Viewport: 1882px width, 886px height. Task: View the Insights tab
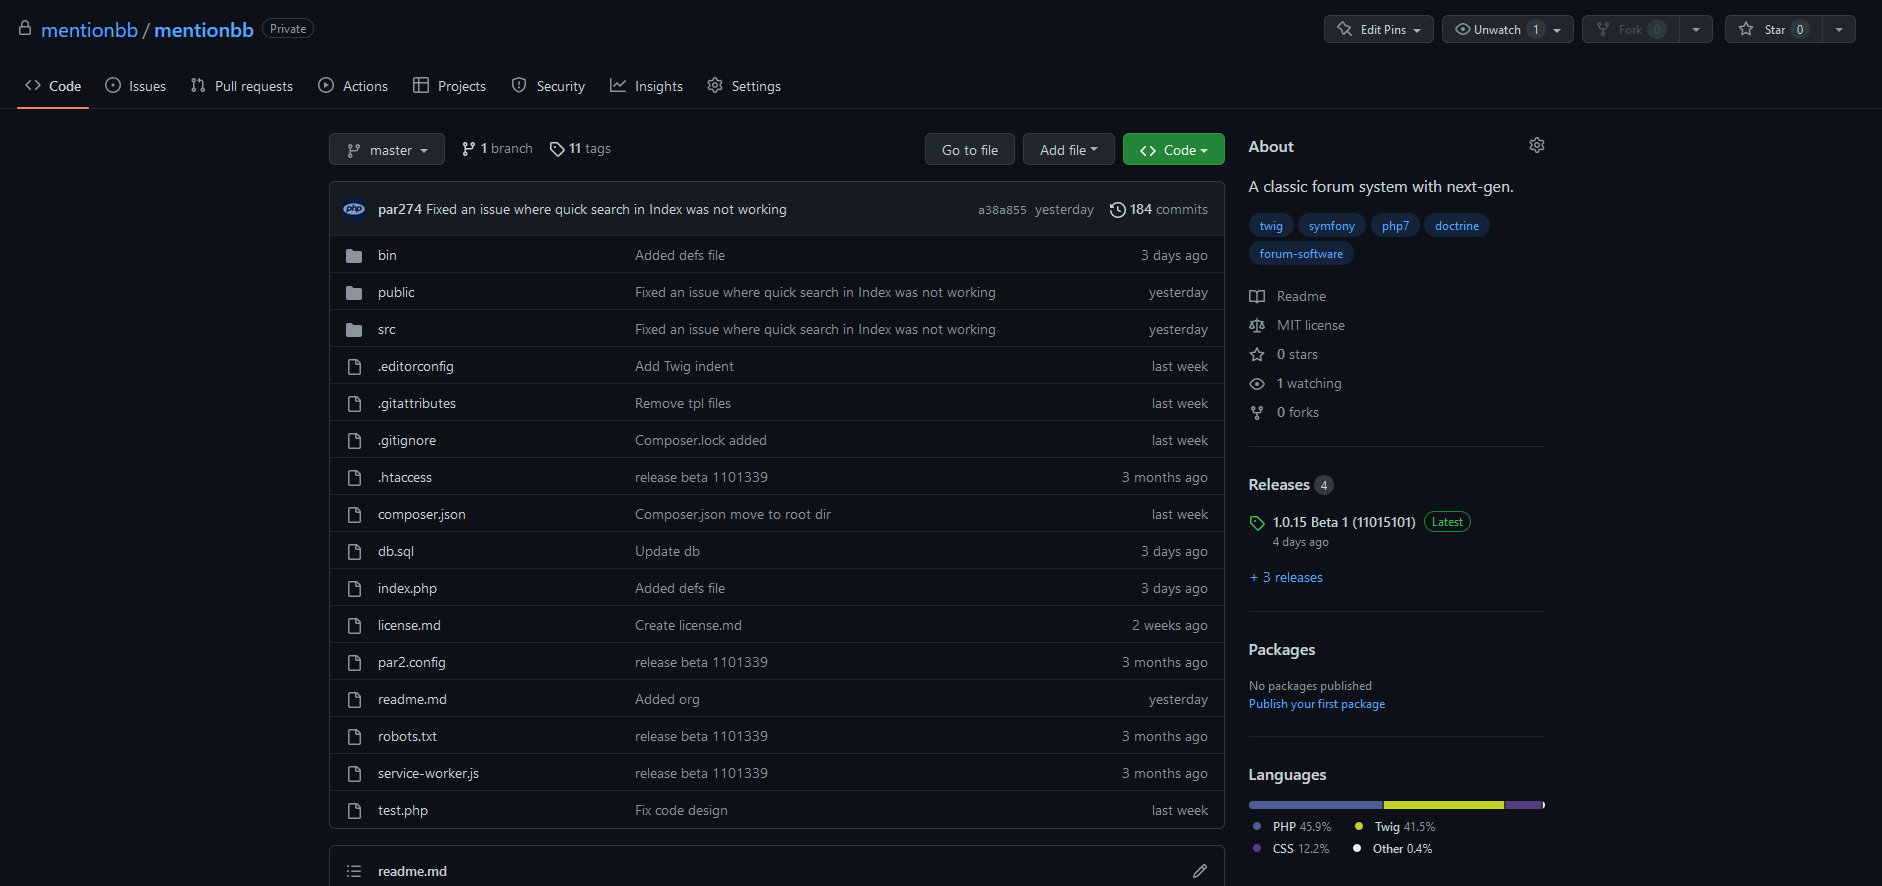[647, 86]
